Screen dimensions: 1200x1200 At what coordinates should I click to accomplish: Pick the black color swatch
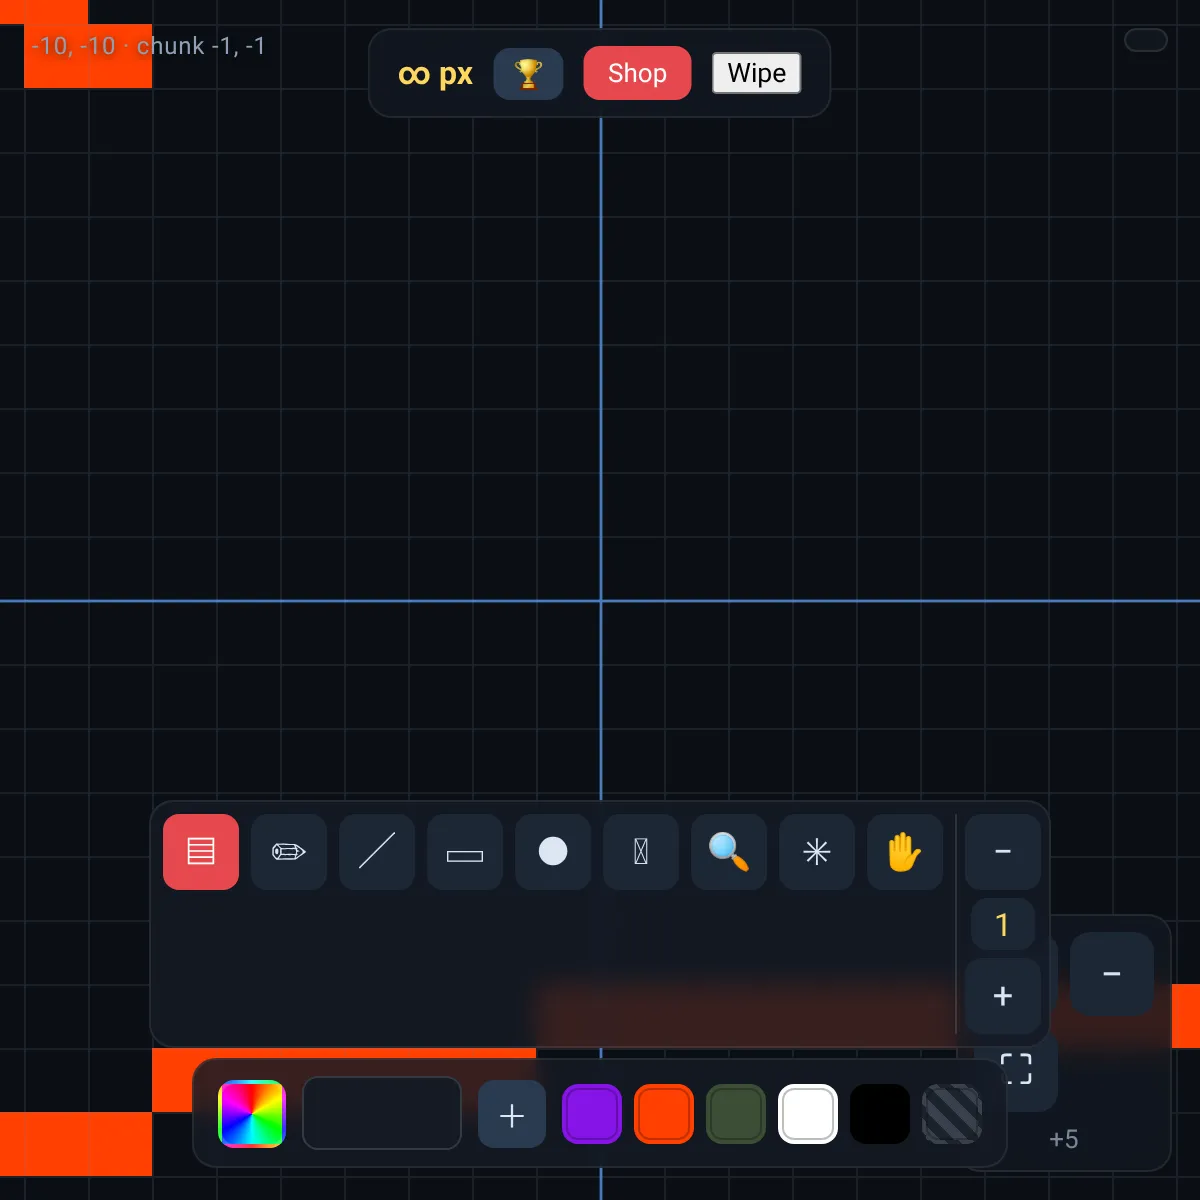tap(880, 1114)
